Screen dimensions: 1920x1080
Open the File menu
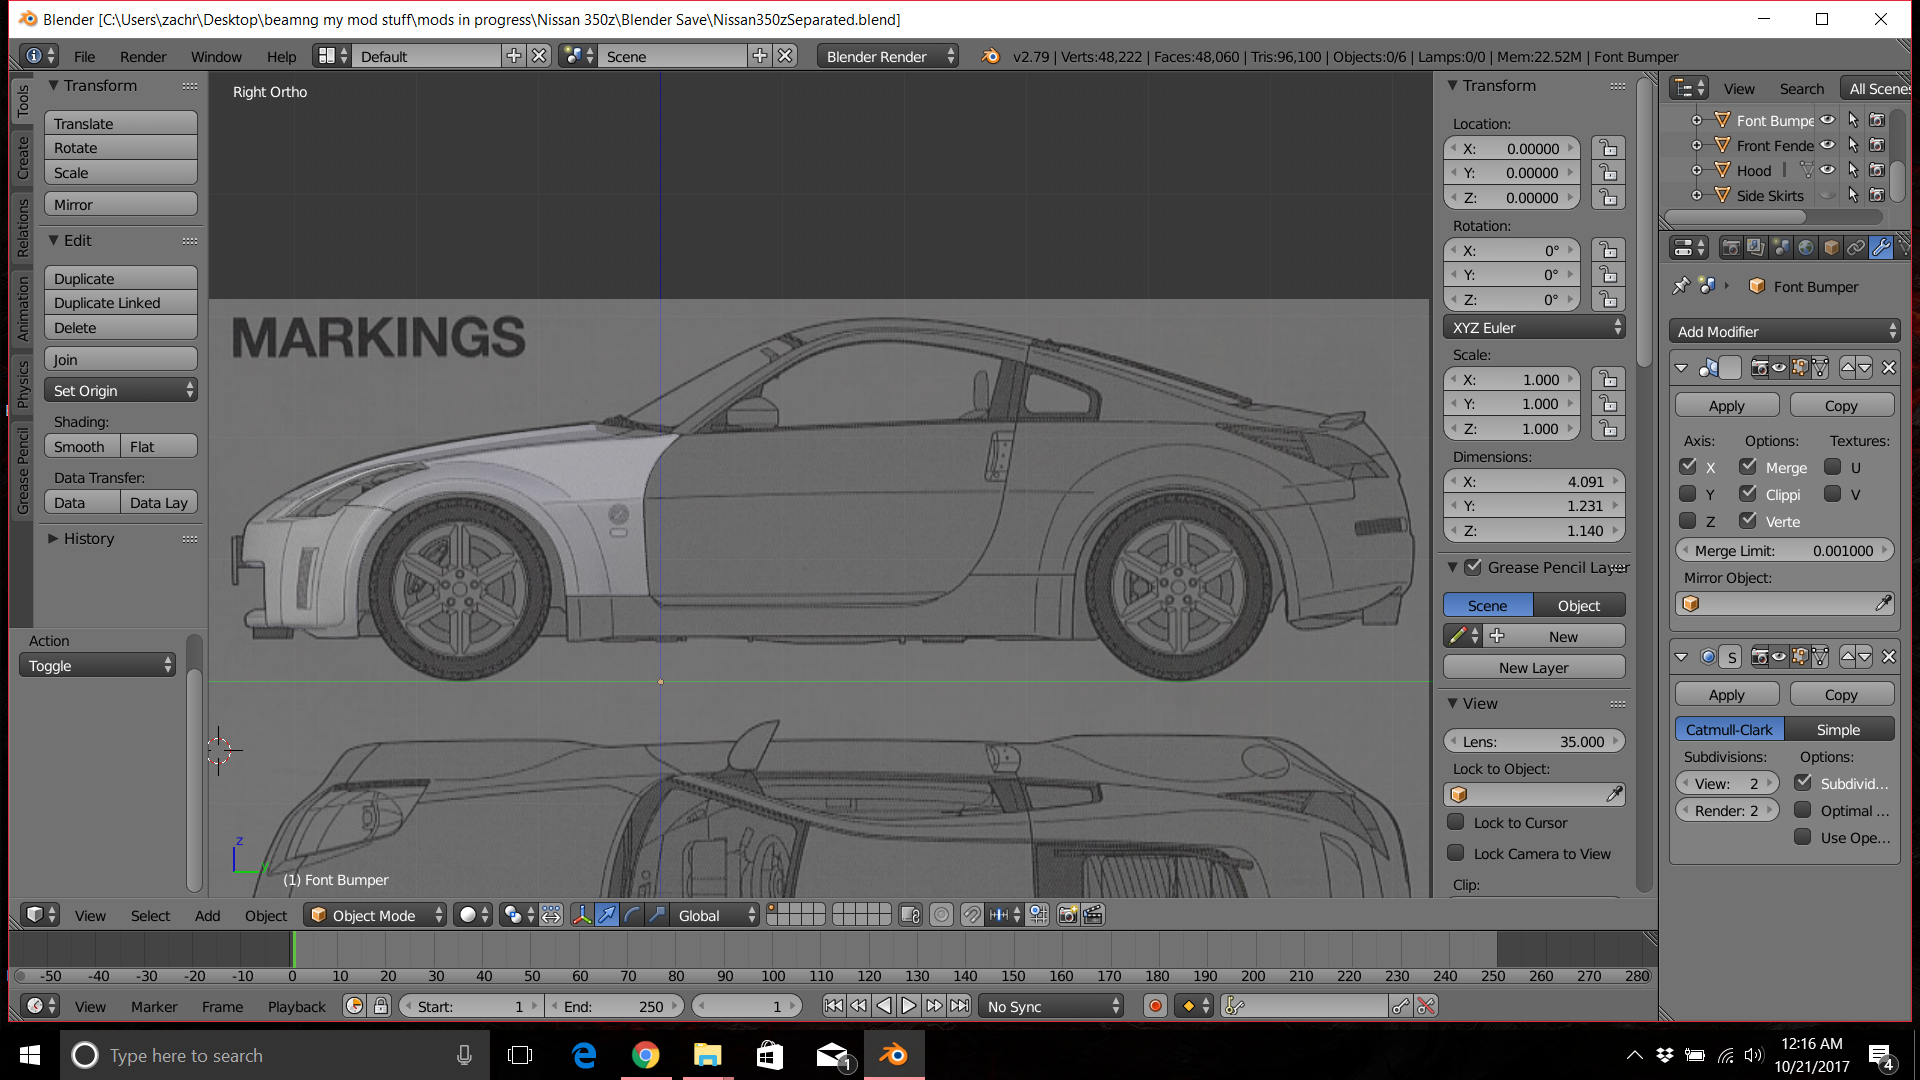85,56
